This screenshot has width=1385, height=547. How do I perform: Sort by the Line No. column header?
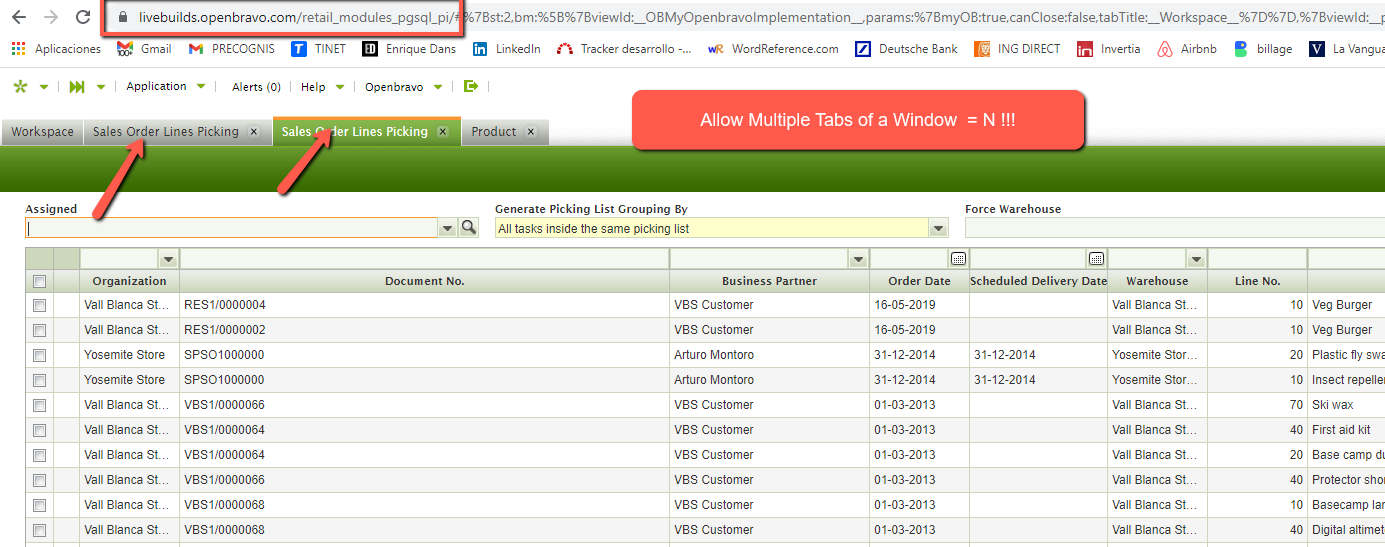tap(1257, 281)
